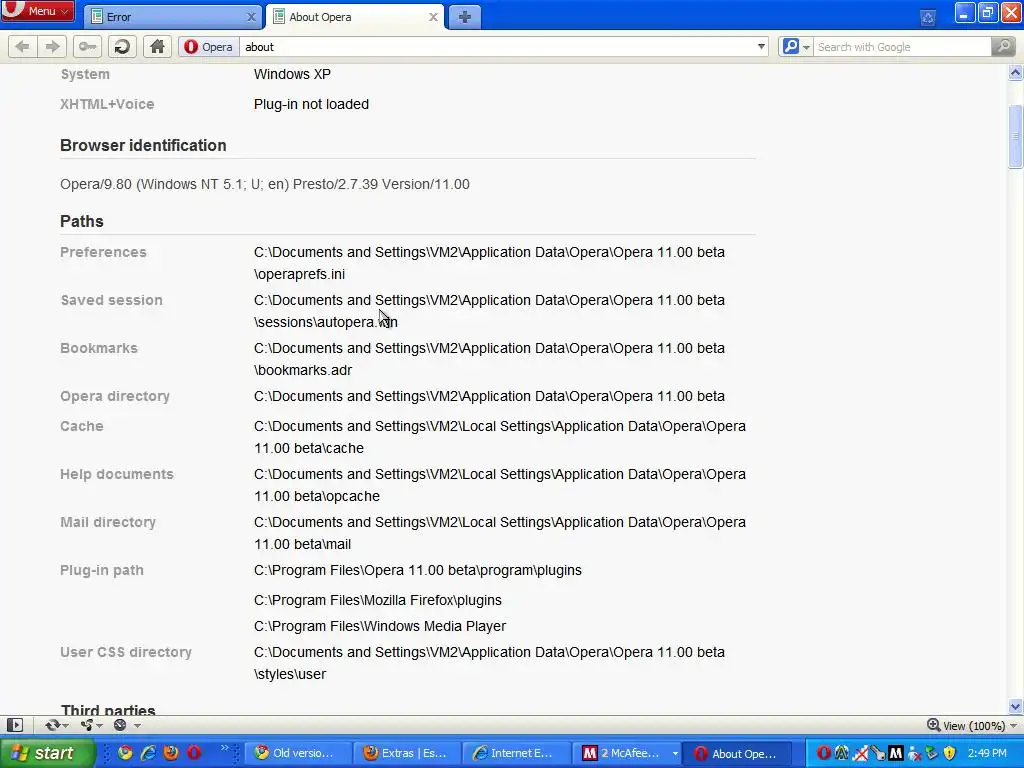
Task: Click the Paths heading
Action: pos(82,221)
